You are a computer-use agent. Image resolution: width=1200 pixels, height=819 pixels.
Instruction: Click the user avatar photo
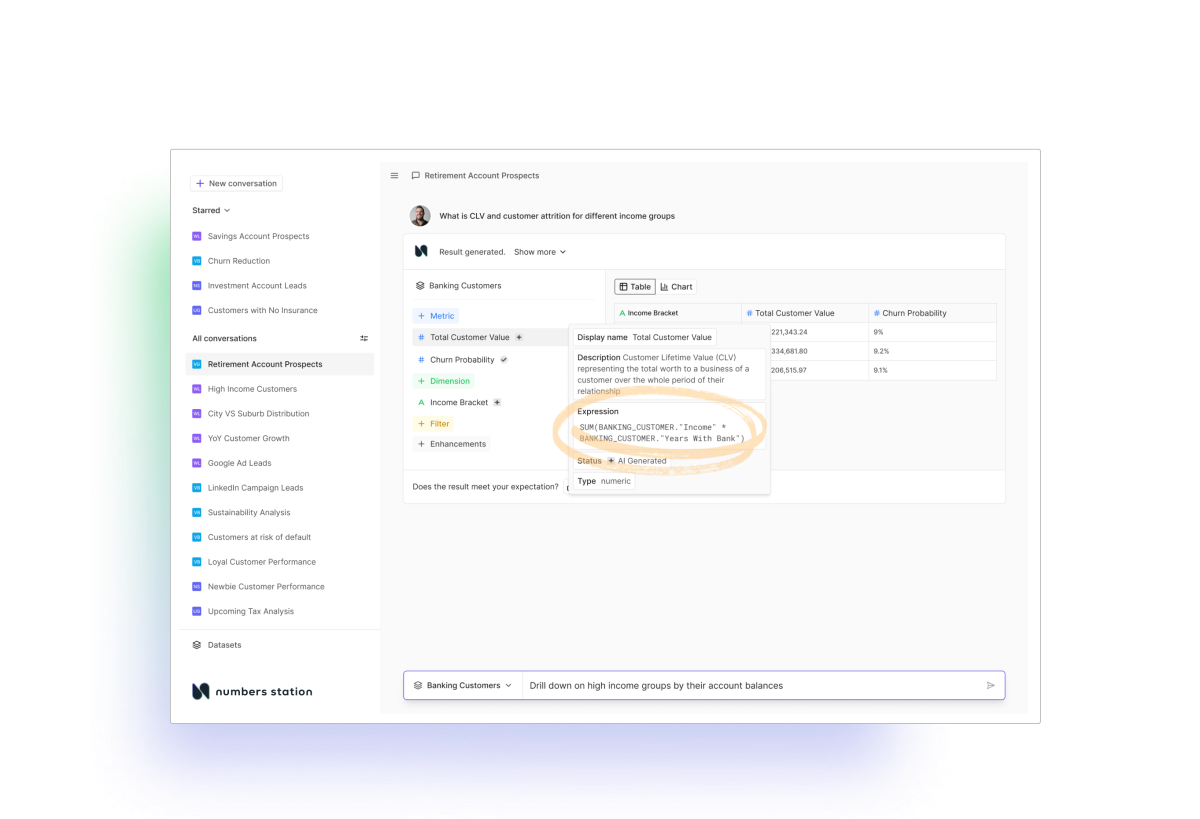coord(420,216)
